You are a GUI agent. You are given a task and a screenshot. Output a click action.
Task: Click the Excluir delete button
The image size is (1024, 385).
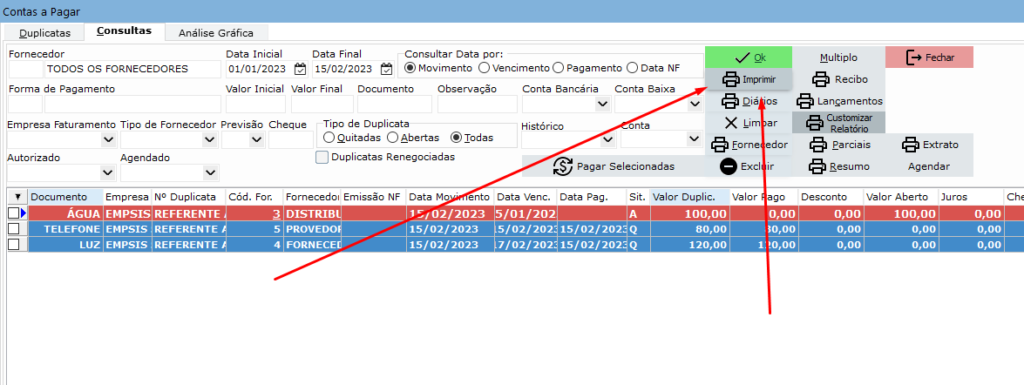click(748, 166)
